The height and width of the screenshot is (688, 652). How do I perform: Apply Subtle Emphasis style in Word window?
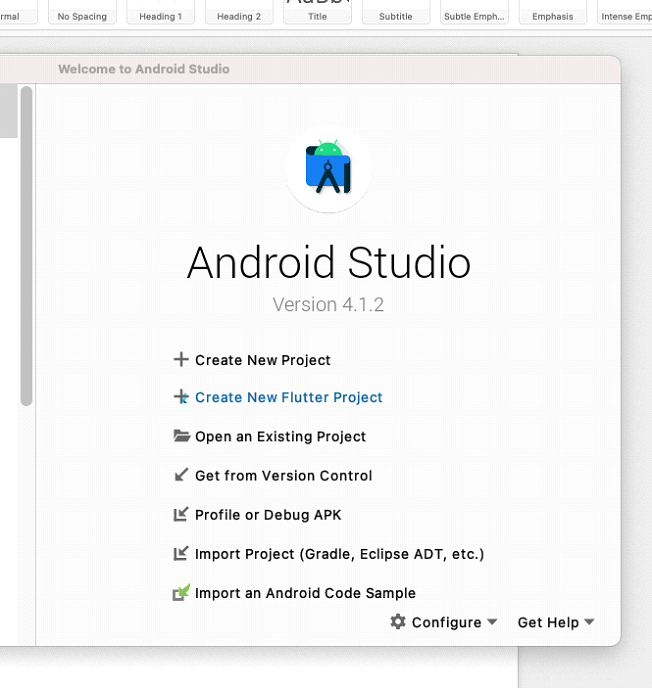(474, 12)
